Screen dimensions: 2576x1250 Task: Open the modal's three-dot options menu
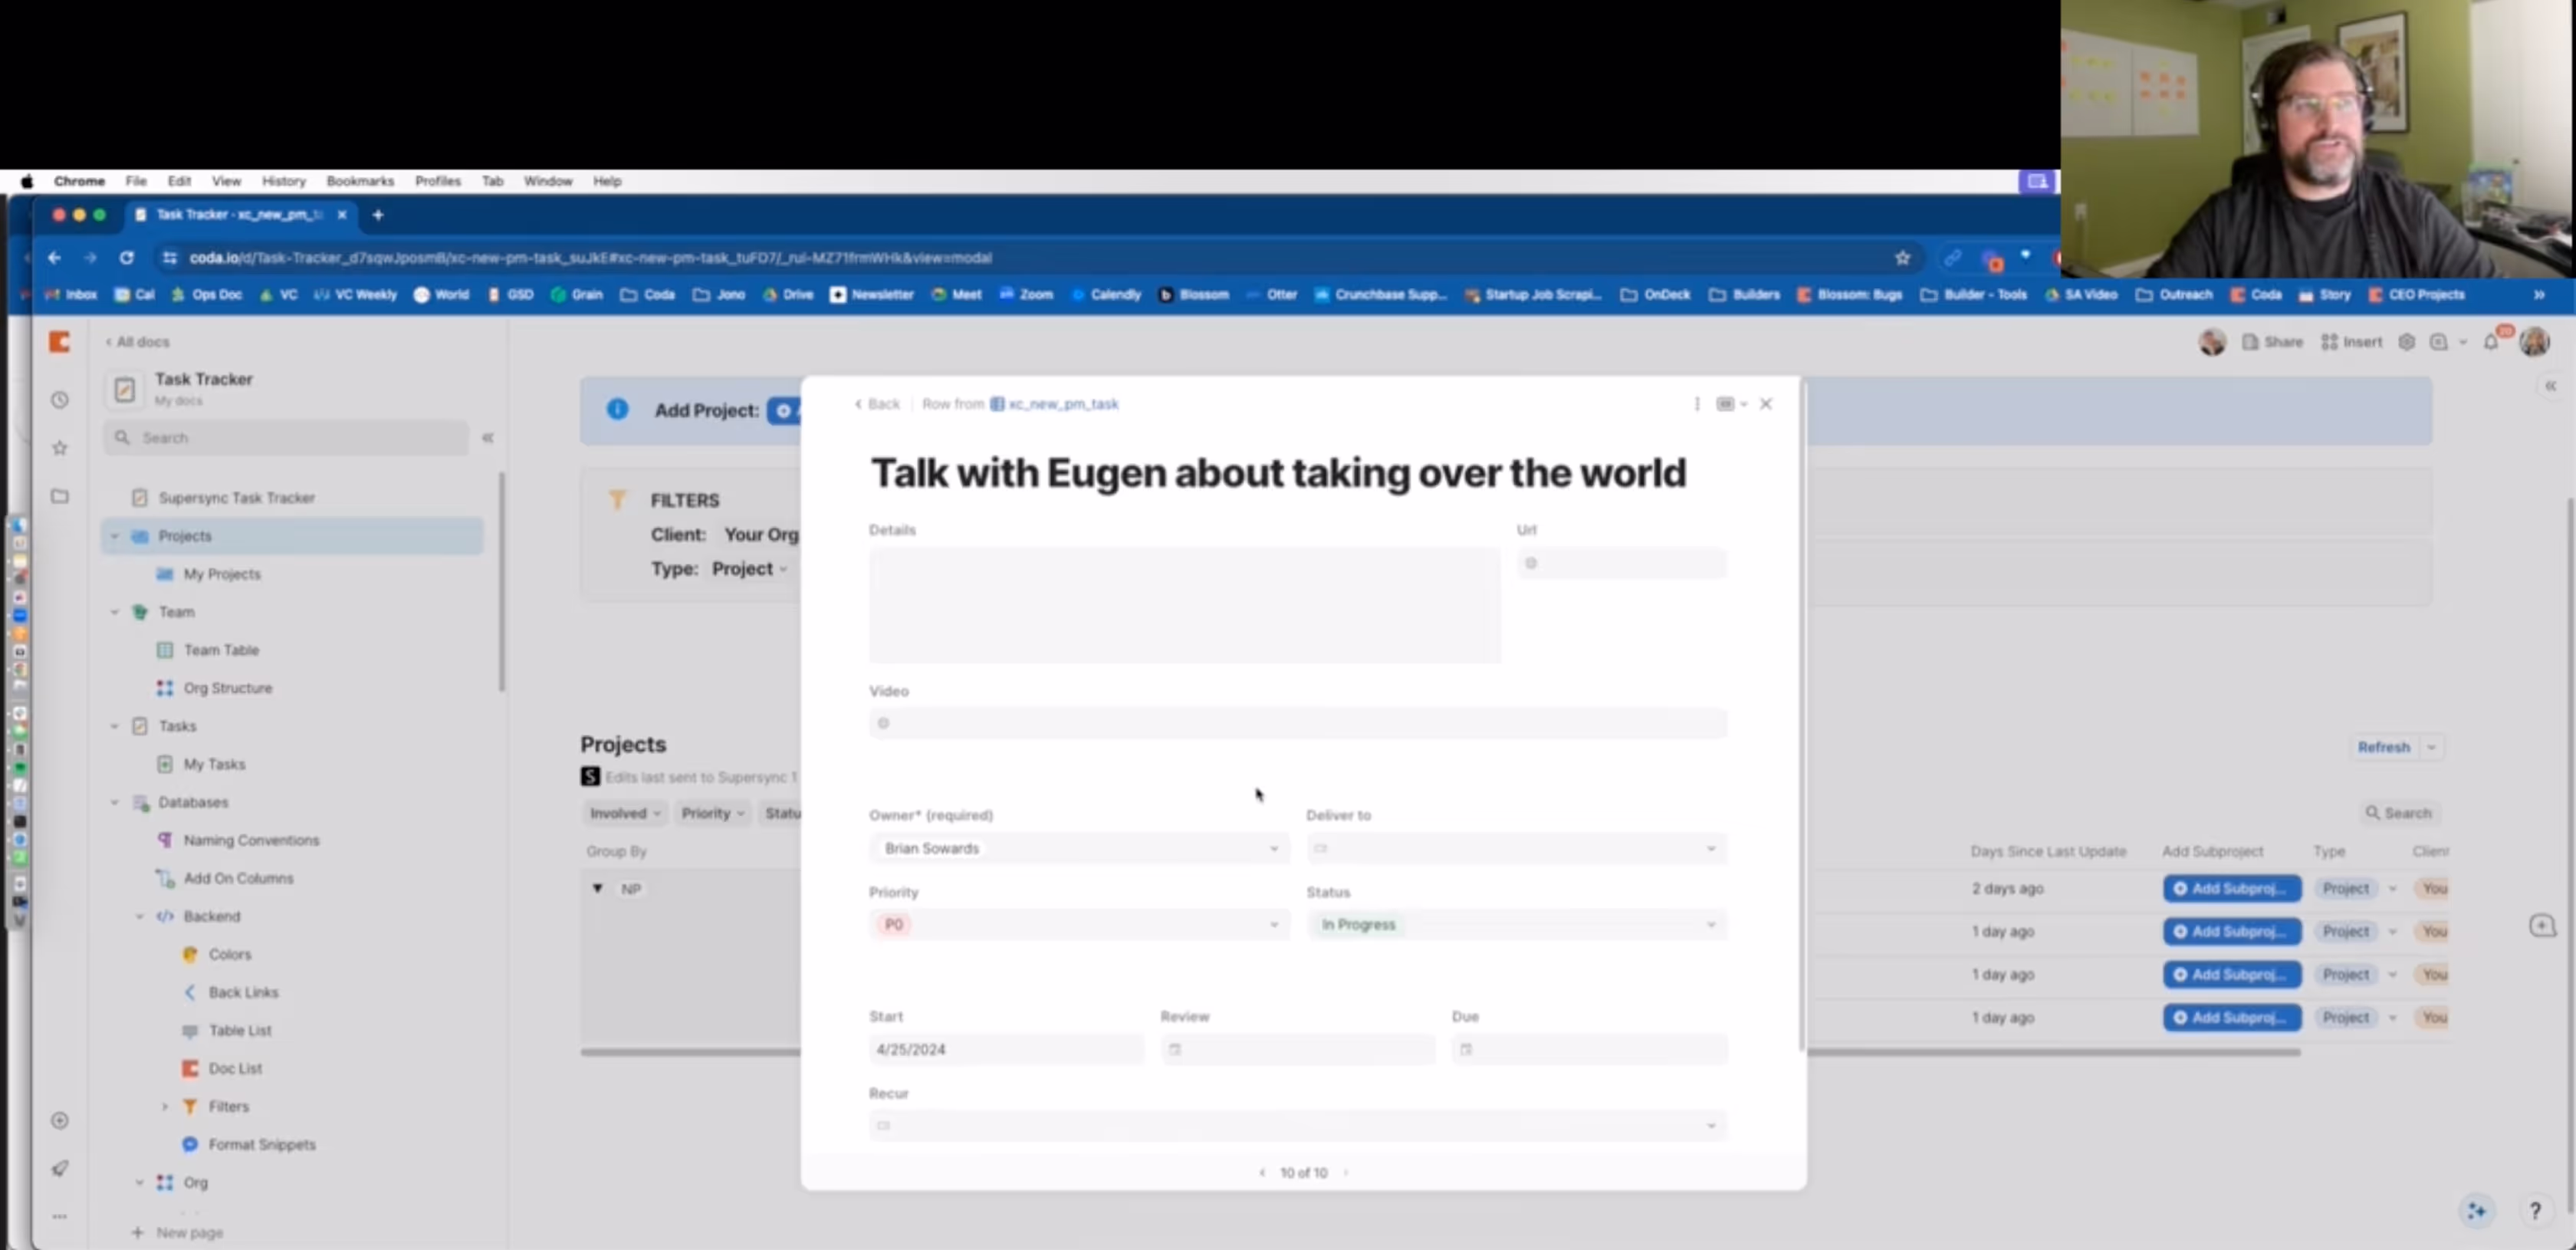[x=1696, y=404]
